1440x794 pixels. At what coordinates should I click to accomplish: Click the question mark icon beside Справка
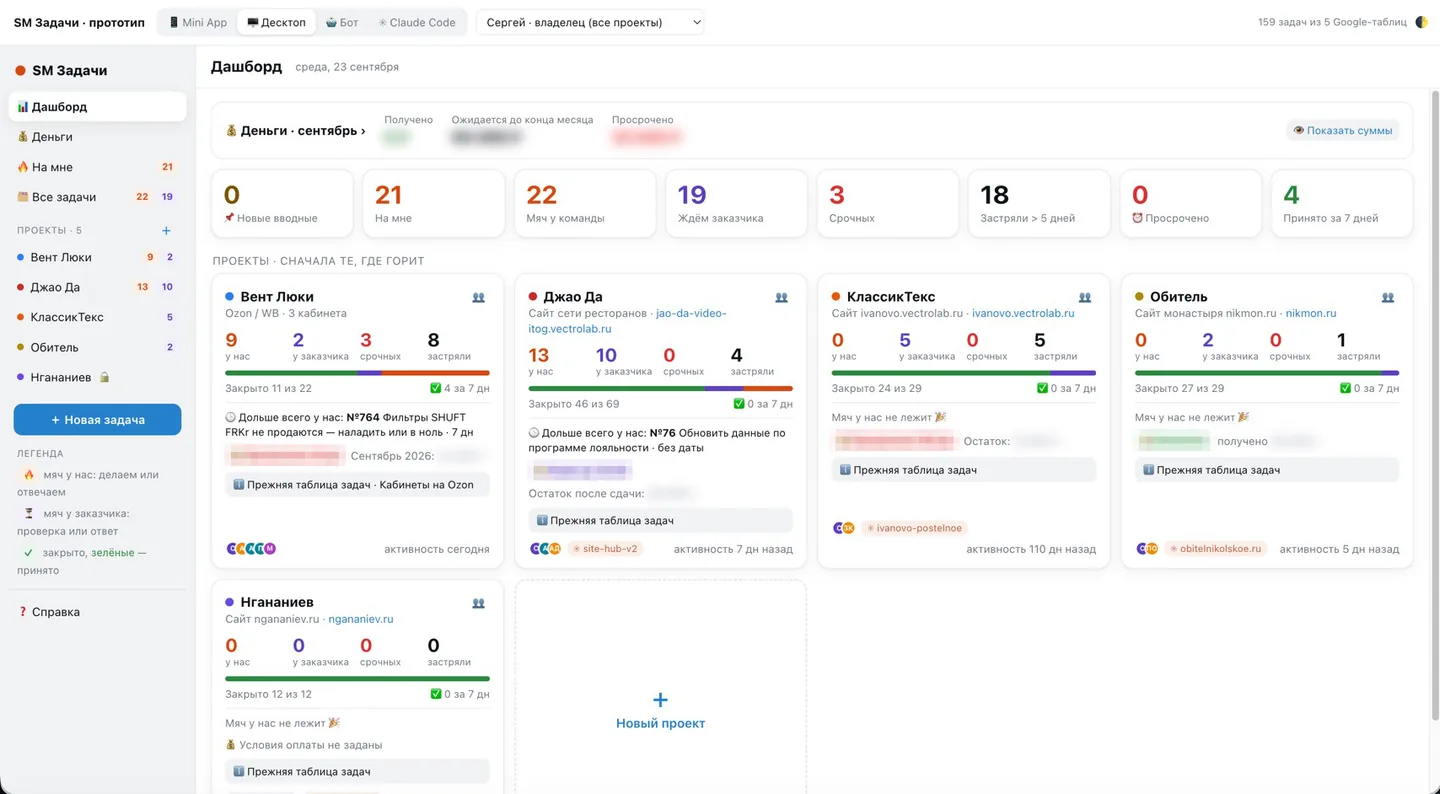[x=22, y=612]
